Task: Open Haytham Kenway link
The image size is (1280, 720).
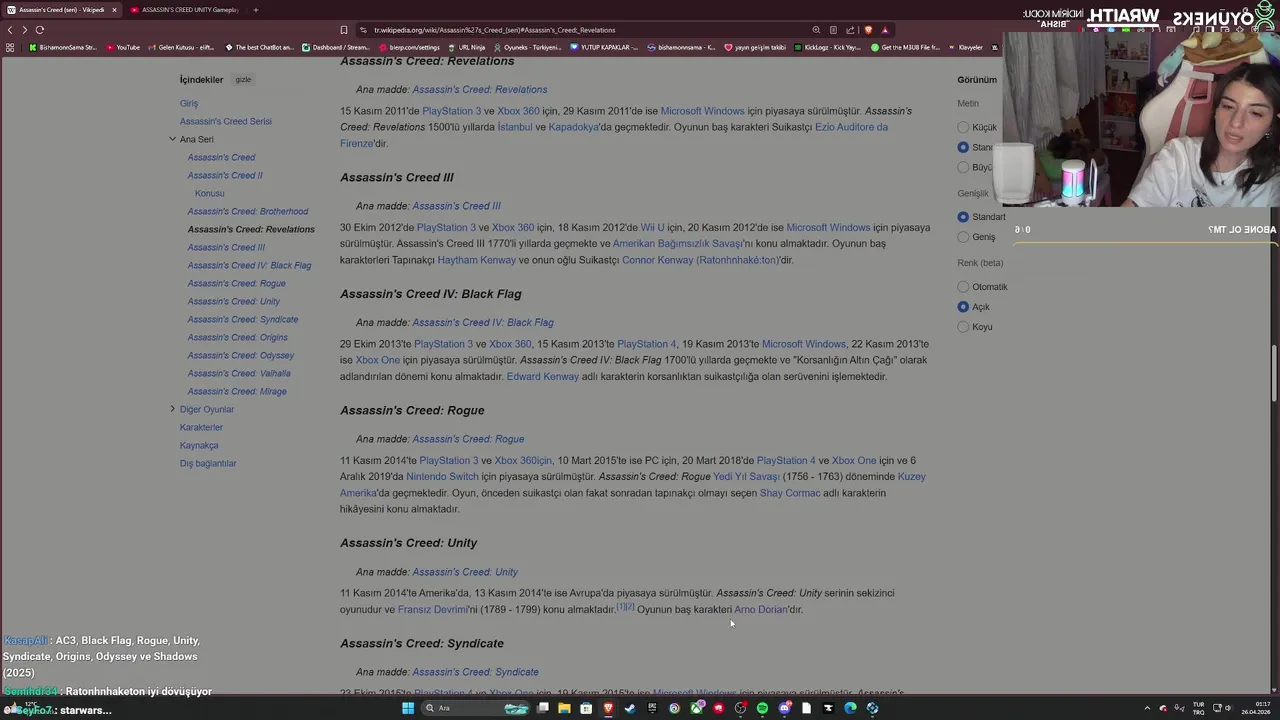Action: pyautogui.click(x=477, y=260)
